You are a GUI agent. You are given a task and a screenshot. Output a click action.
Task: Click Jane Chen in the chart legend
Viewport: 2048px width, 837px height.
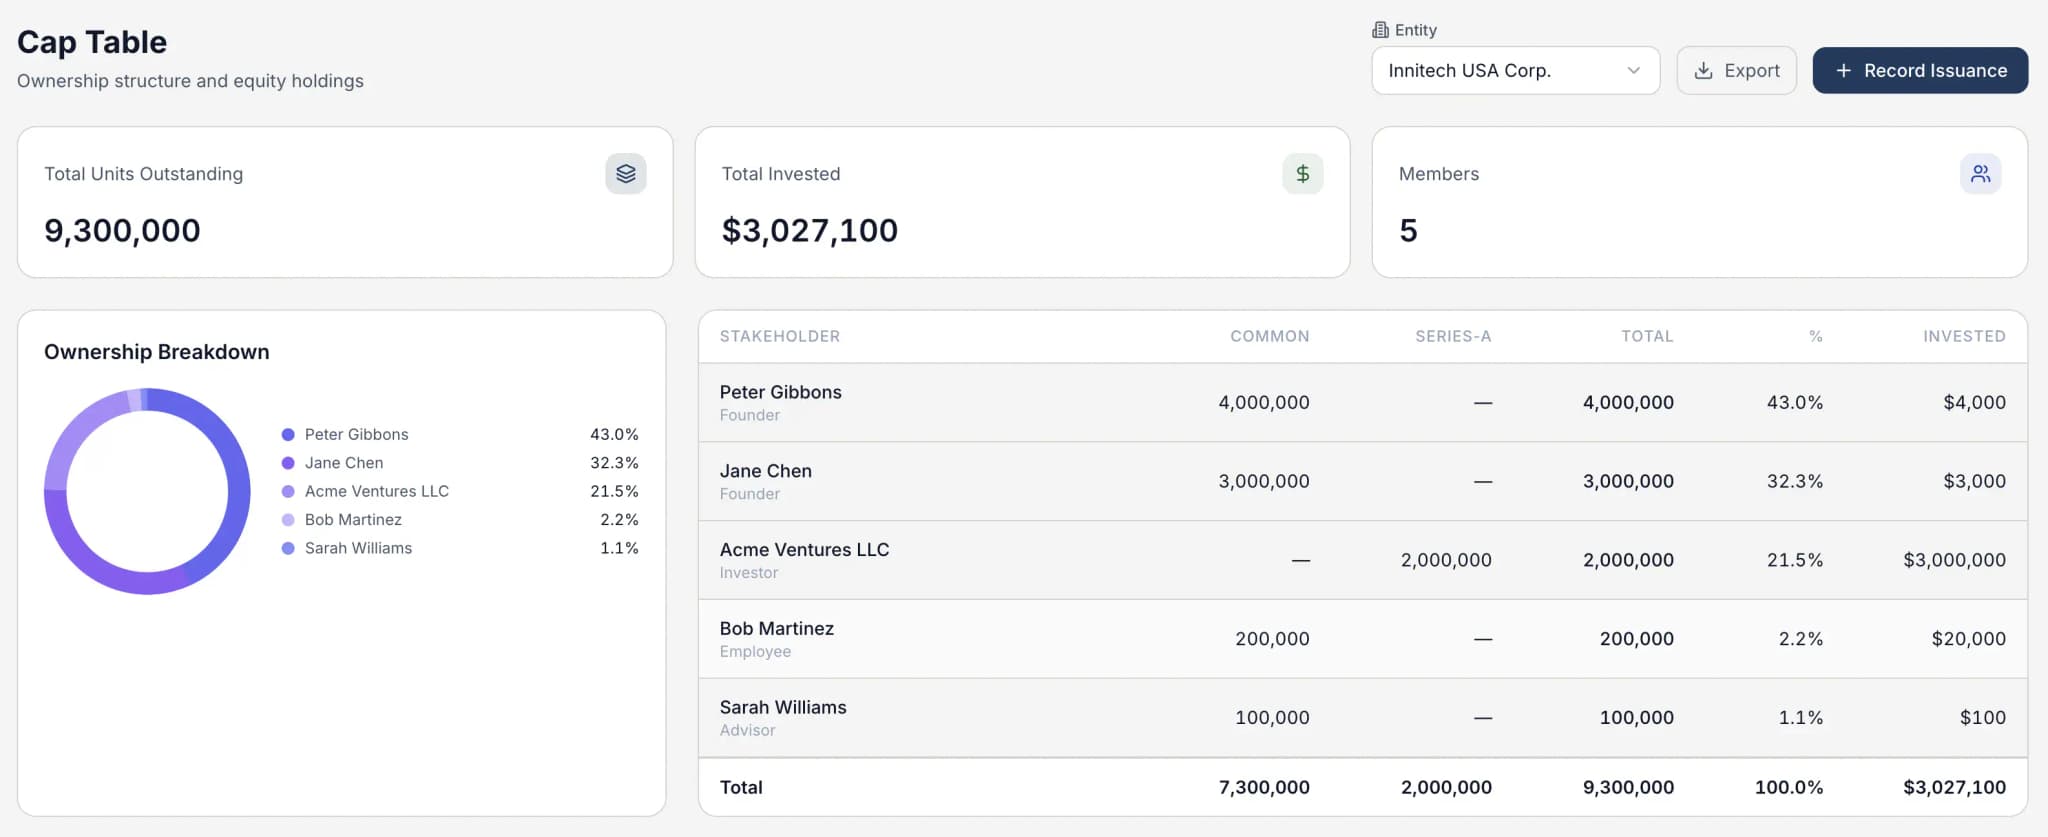[x=343, y=463]
